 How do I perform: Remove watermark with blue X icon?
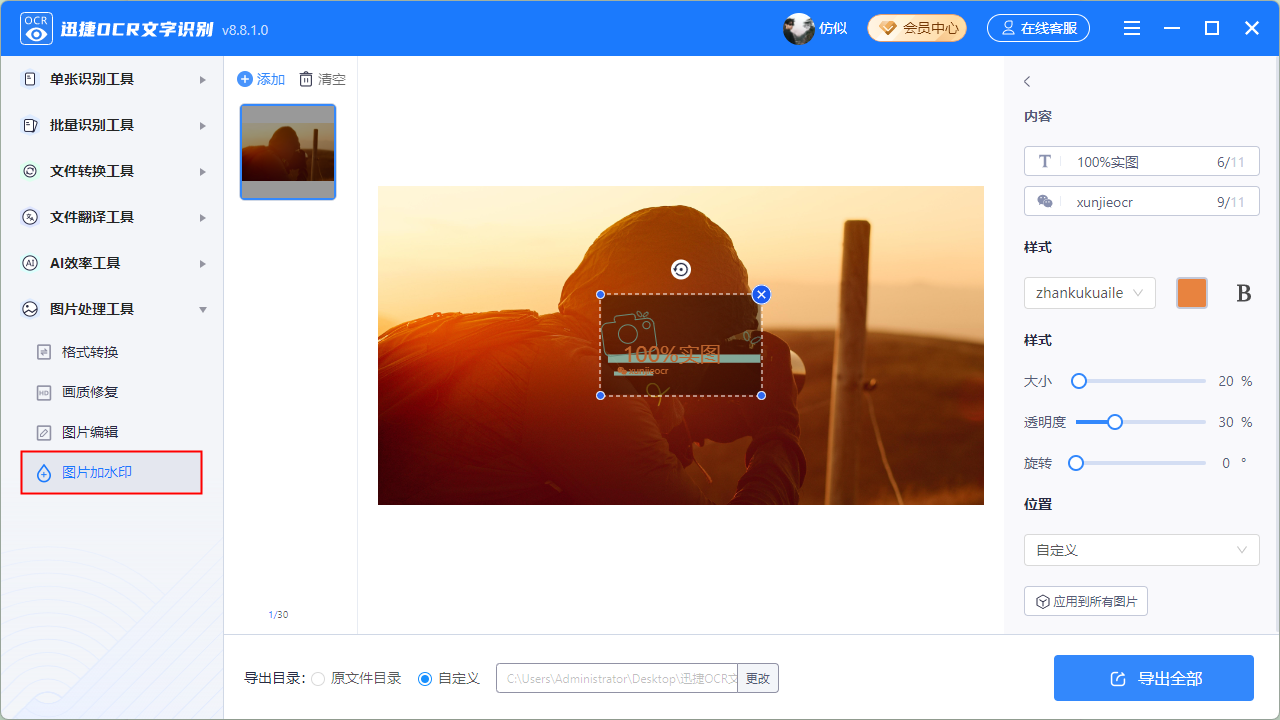[x=761, y=294]
